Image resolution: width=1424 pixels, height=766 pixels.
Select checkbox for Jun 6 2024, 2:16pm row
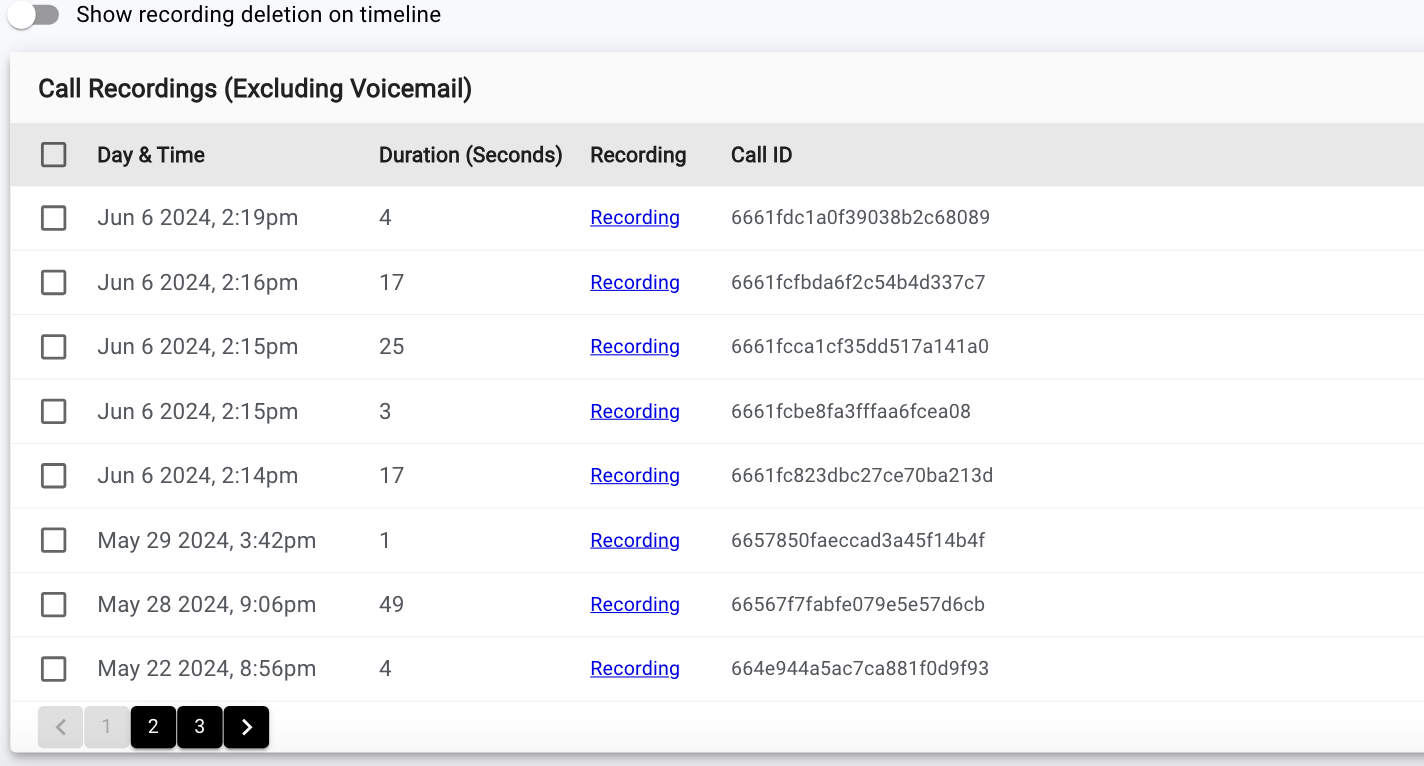tap(54, 283)
